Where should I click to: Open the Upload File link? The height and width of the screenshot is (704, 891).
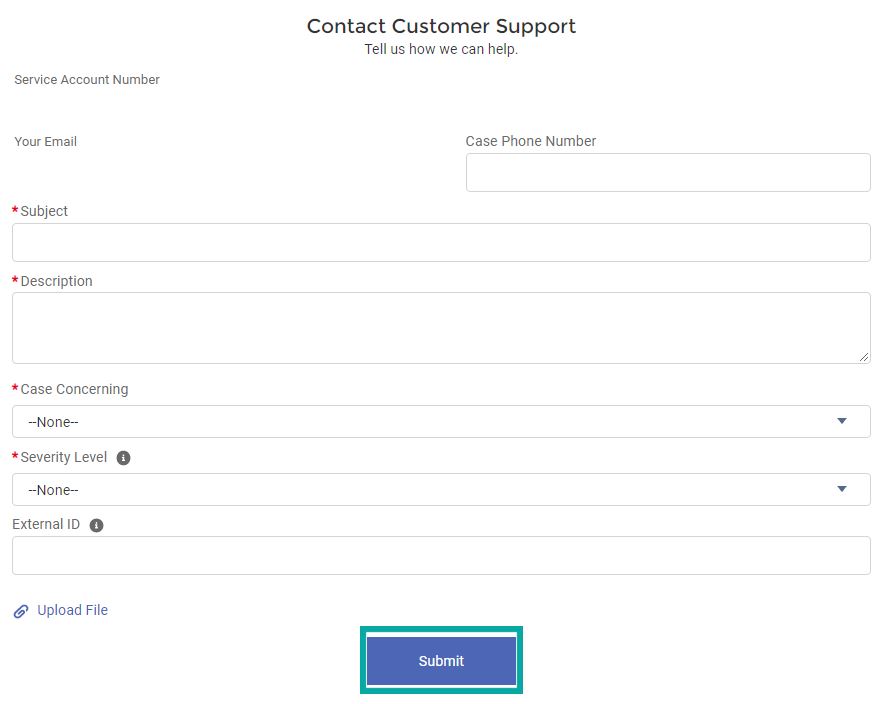click(x=72, y=610)
